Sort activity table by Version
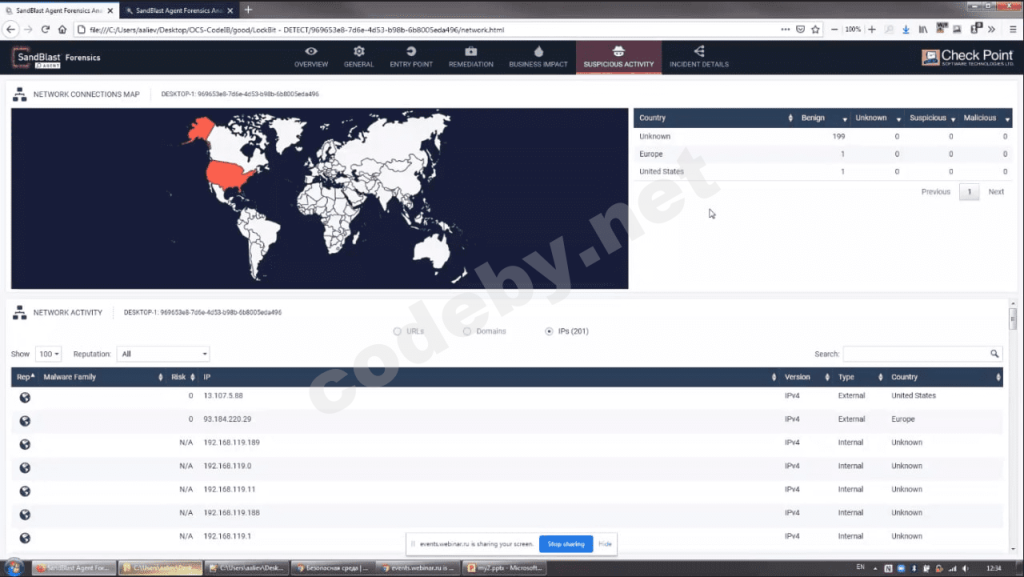This screenshot has height=577, width=1024. pos(807,377)
